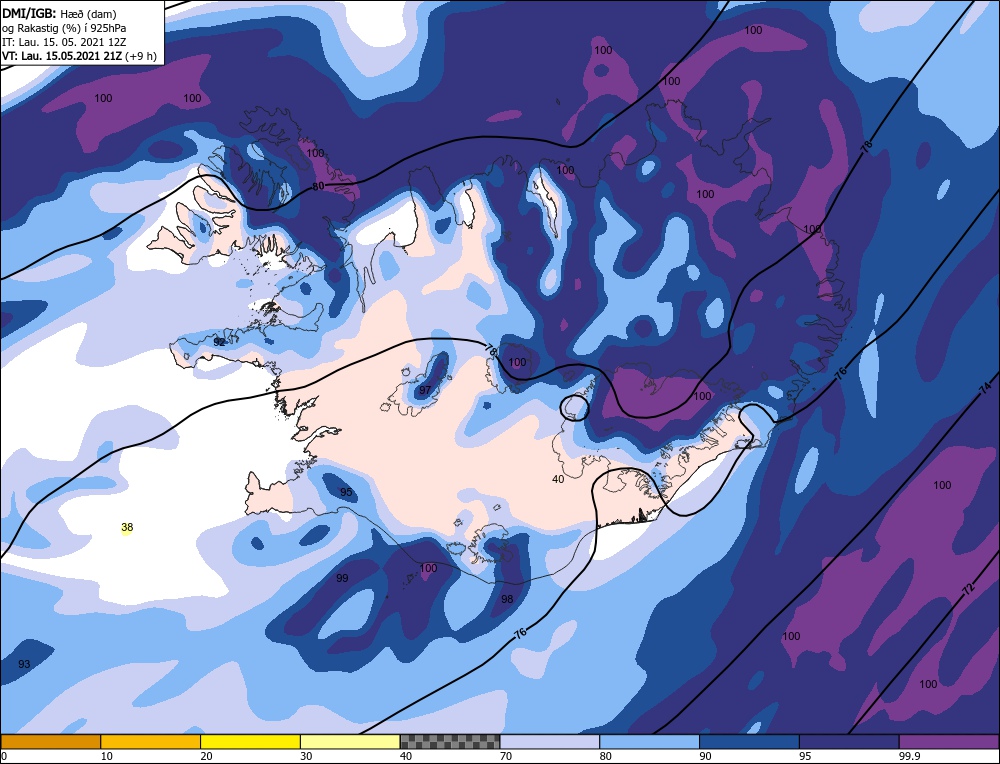Viewport: 1000px width, 764px height.
Task: Click the '93' humidity value on the map
Action: pos(24,664)
